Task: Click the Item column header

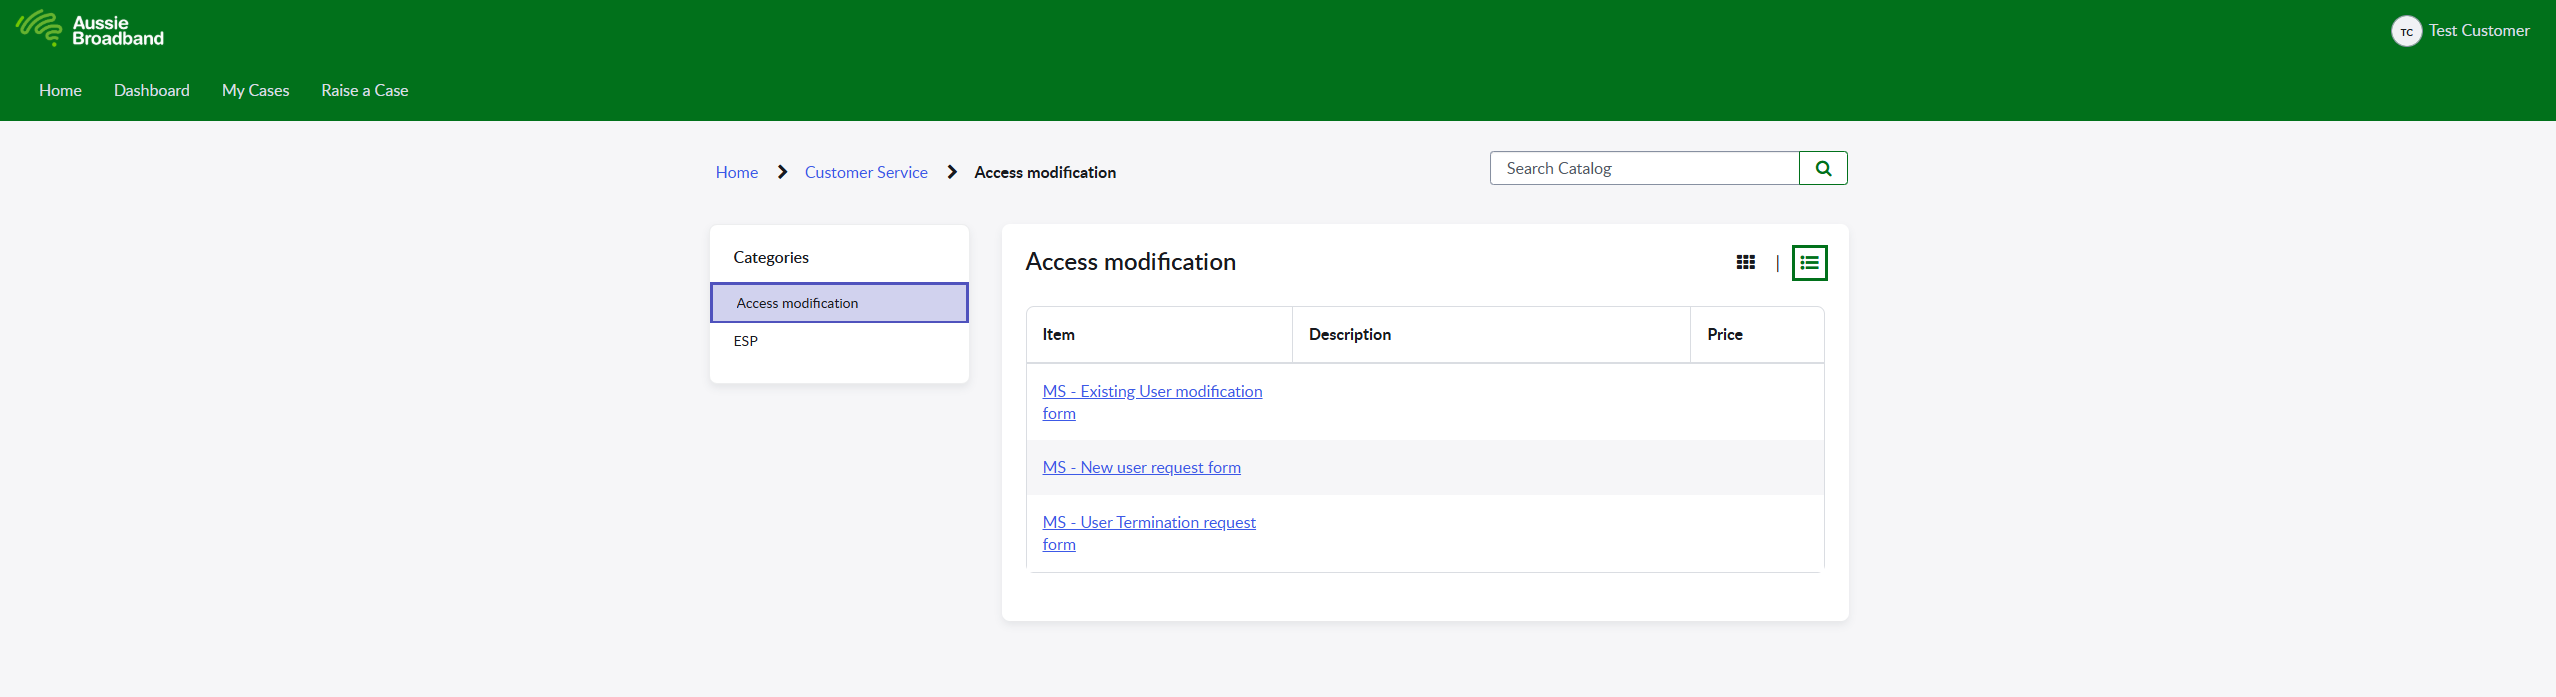Action: click(x=1058, y=334)
